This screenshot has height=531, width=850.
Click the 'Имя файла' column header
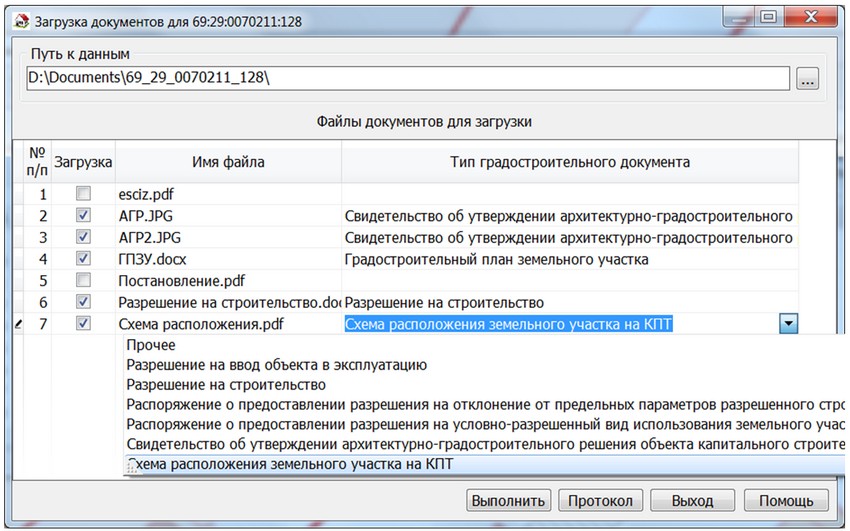[228, 162]
